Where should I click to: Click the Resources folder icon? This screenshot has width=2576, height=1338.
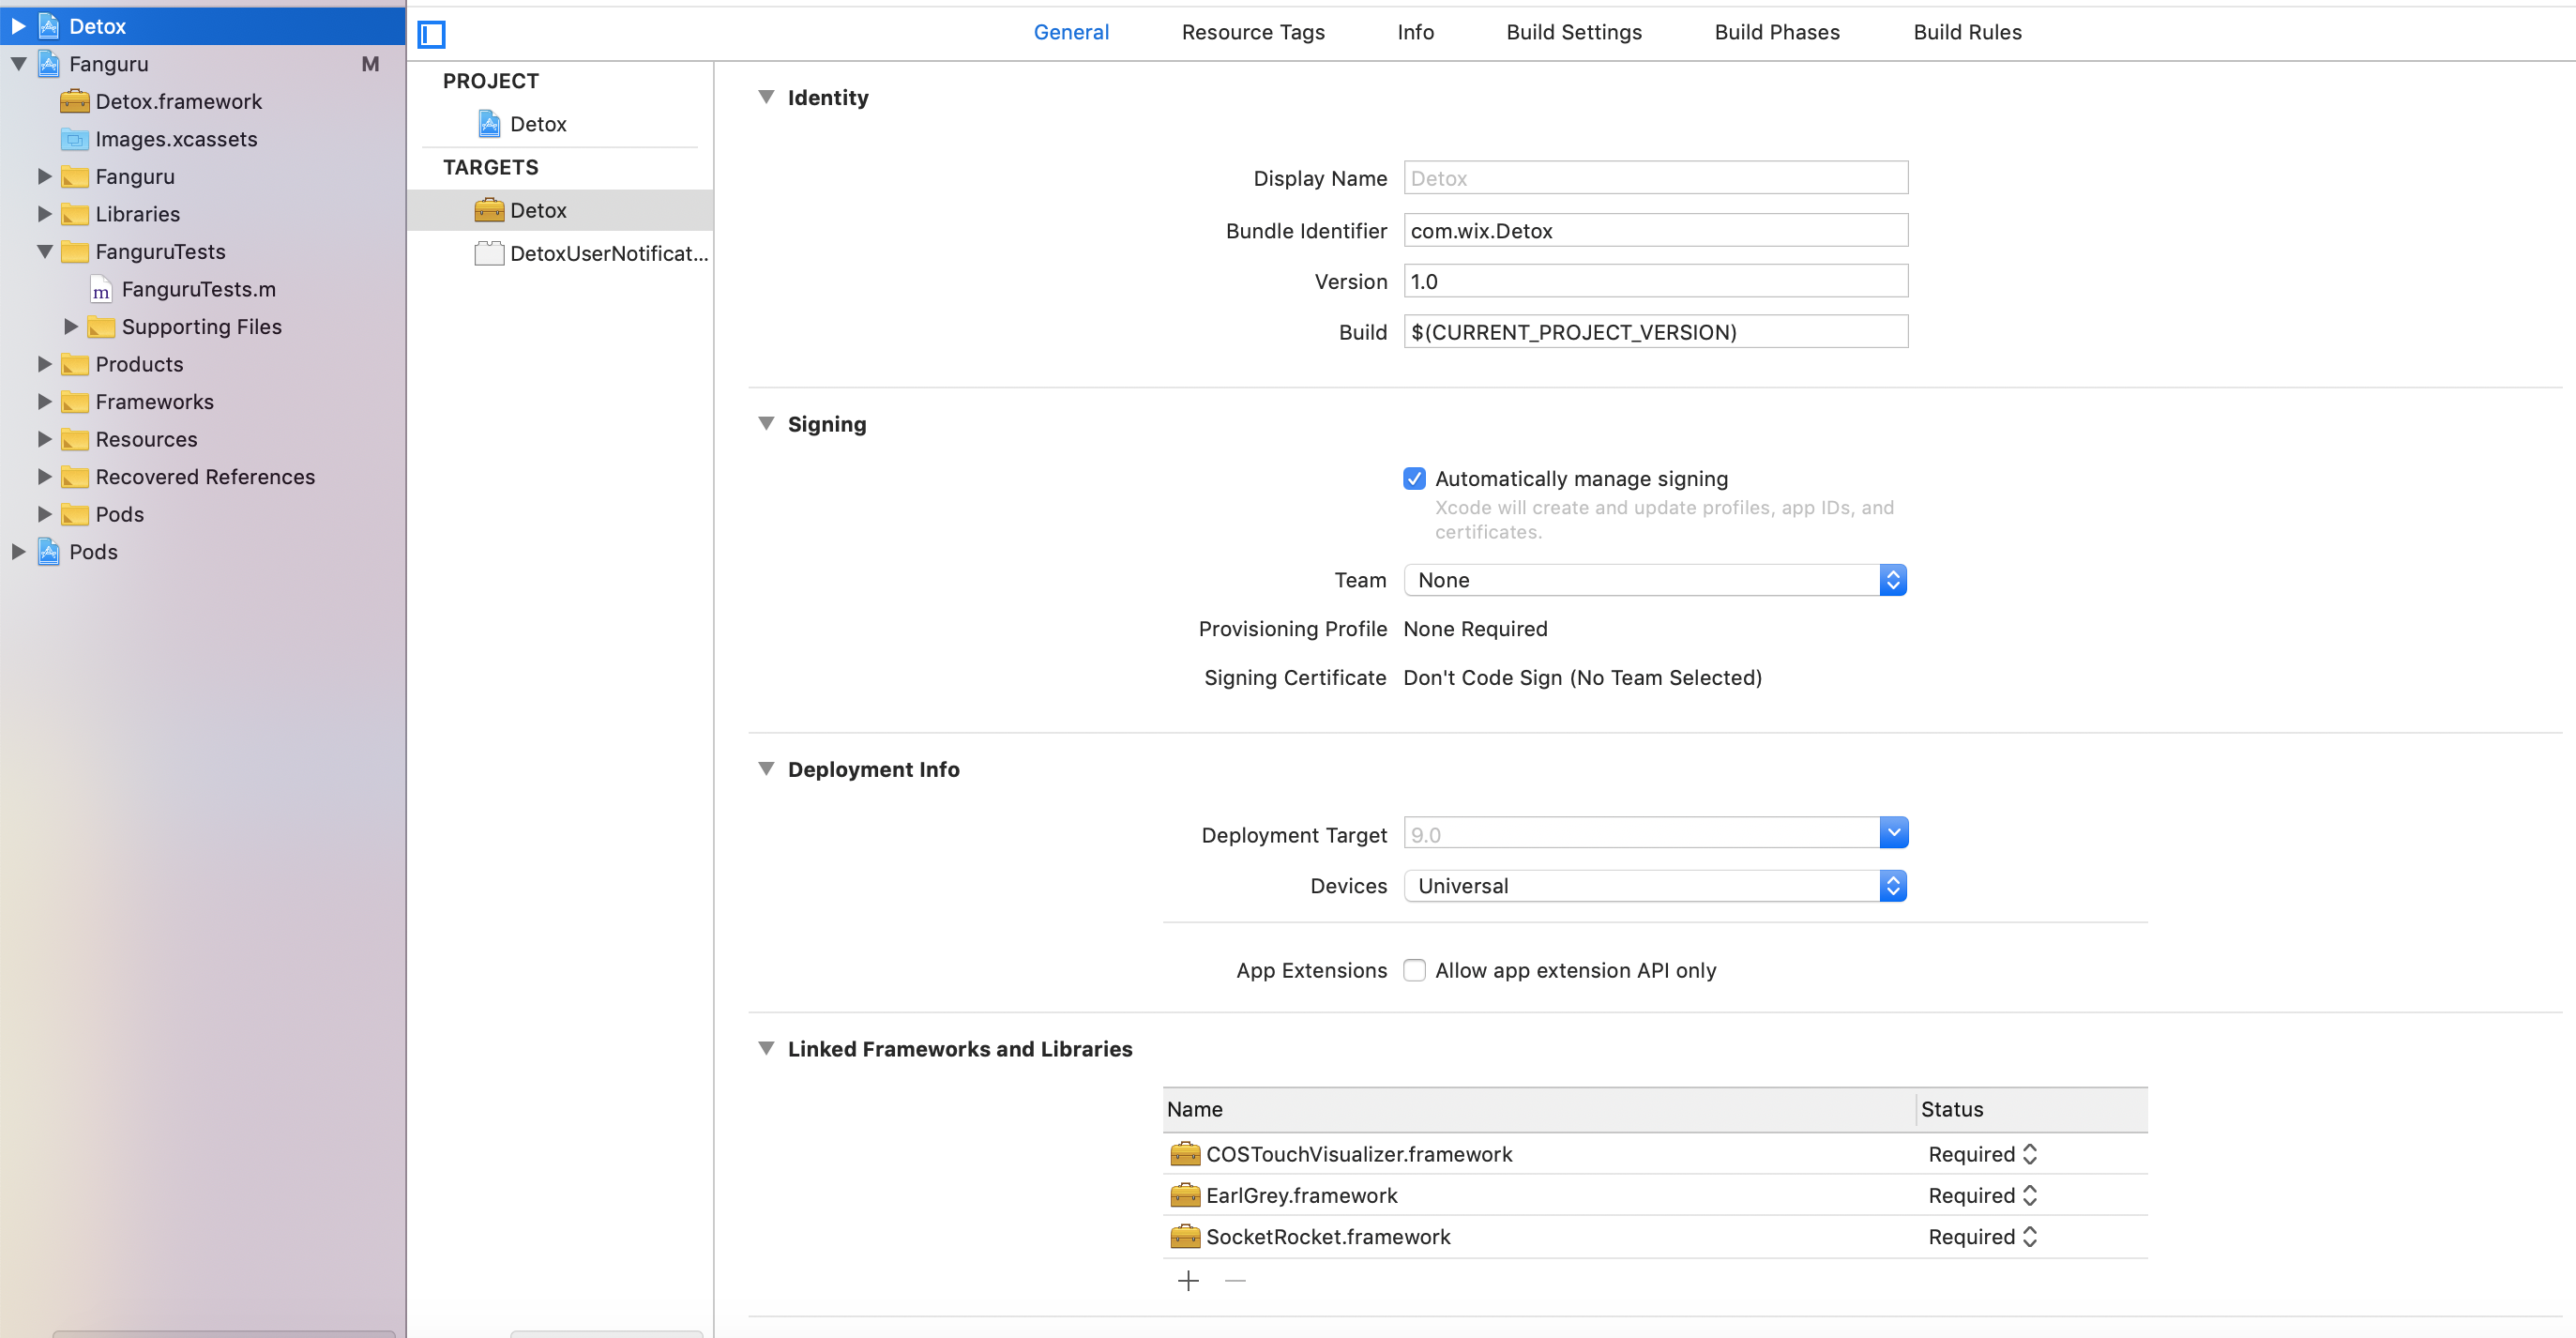75,439
